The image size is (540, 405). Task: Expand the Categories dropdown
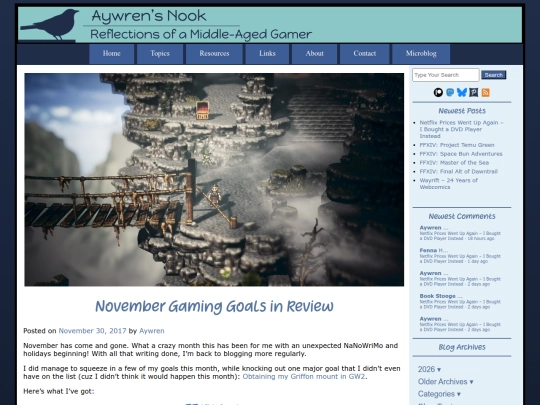click(439, 394)
